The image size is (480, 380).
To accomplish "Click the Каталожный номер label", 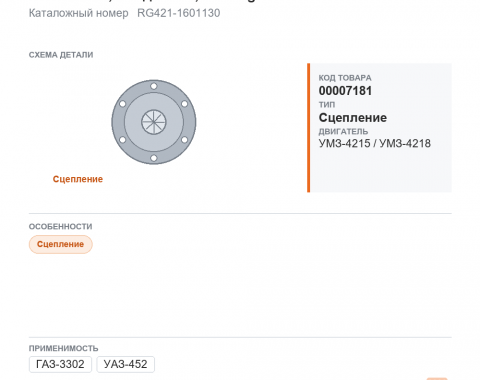I will click(x=78, y=13).
